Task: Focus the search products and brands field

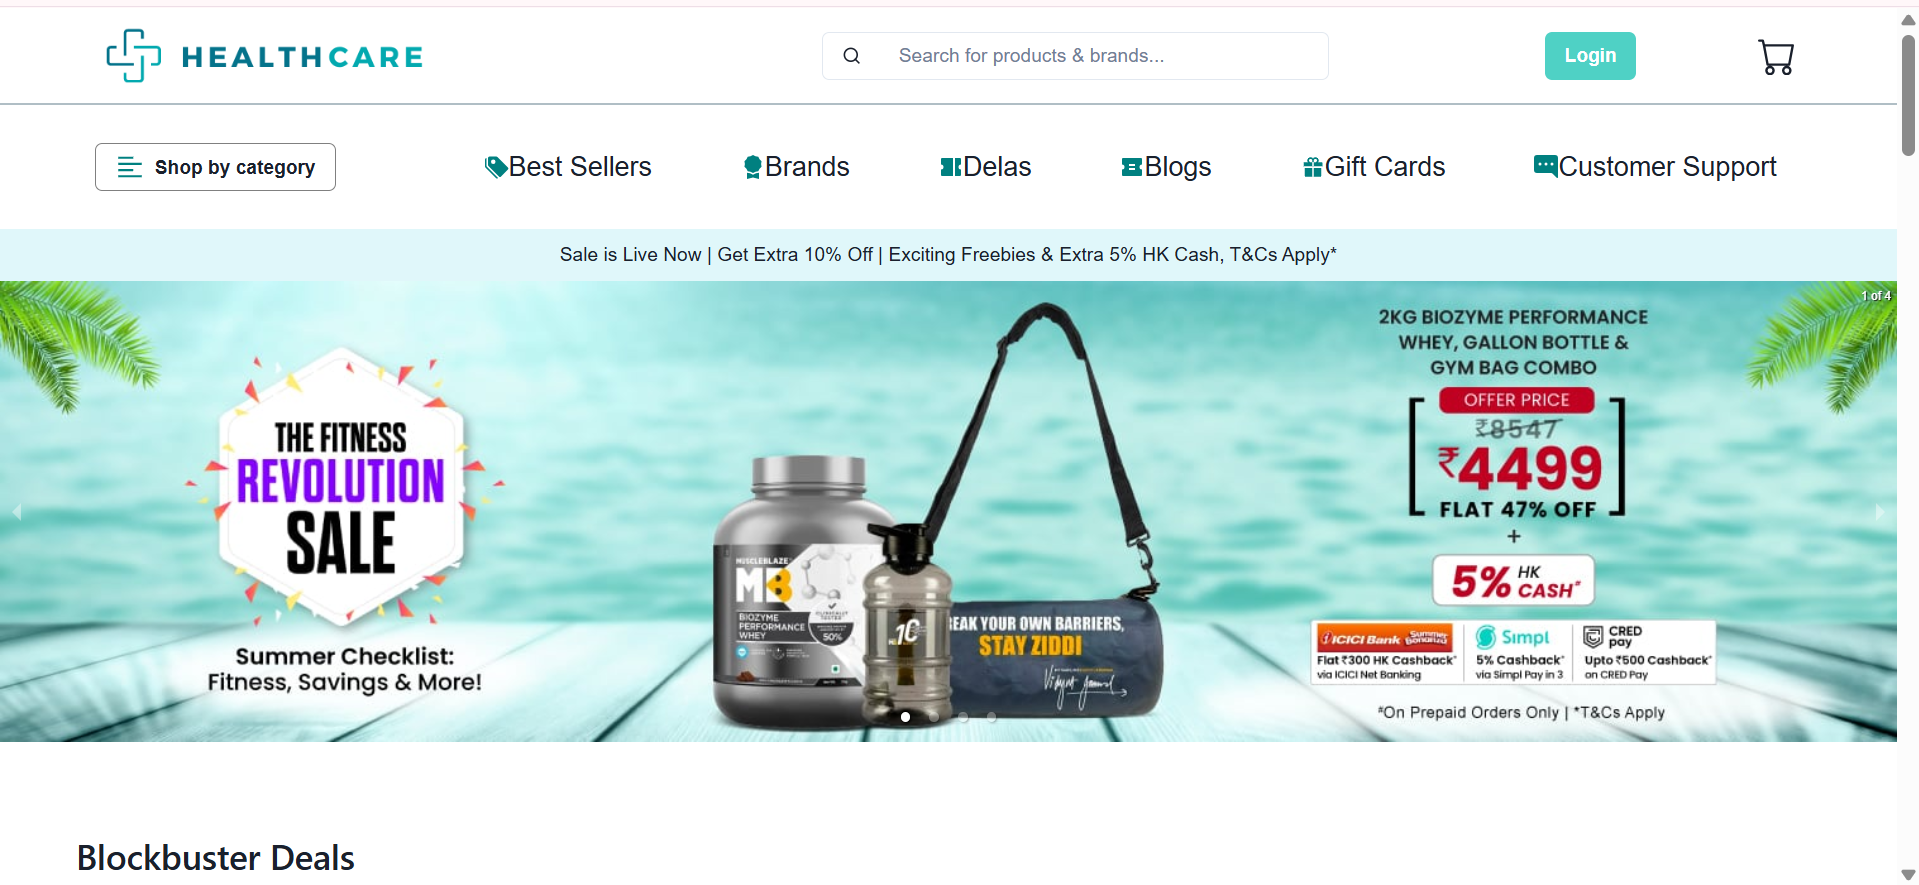Action: click(1075, 56)
